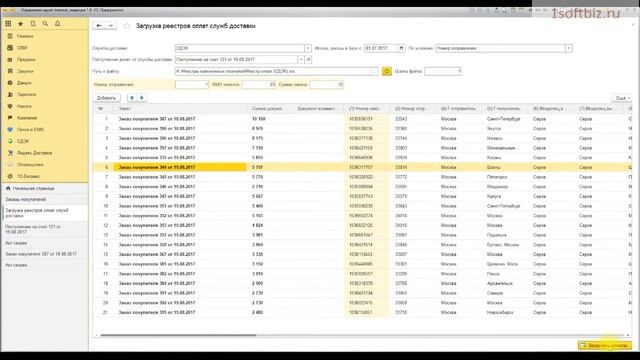640x360 pixels.
Task: Open Favorites star in top panel
Action: coord(20,24)
